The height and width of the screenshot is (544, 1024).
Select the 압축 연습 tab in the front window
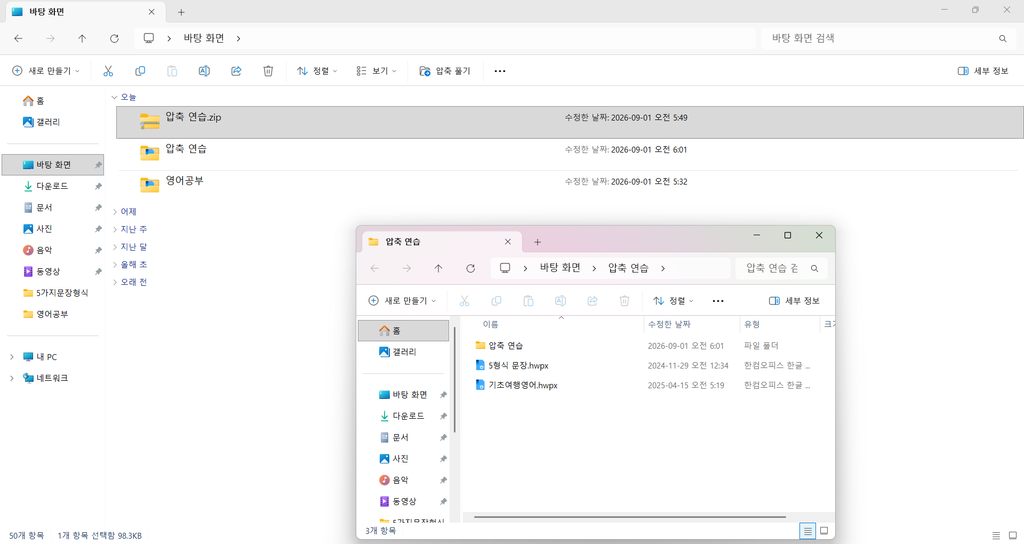[x=441, y=242]
